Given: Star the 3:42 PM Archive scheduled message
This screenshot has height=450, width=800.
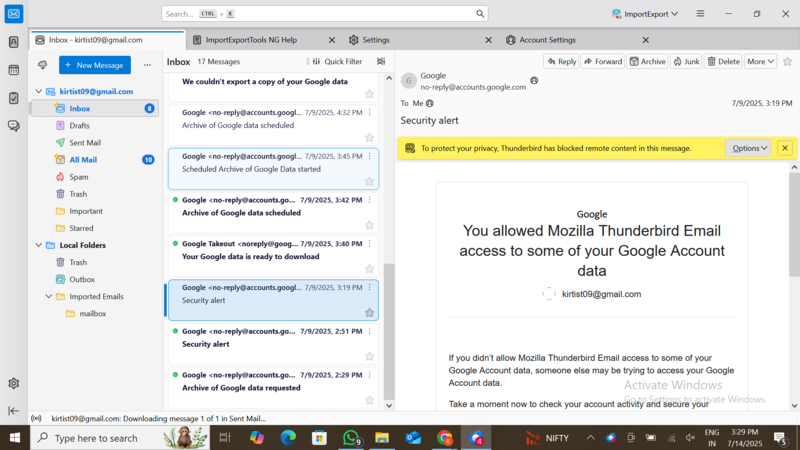Looking at the screenshot, I should pyautogui.click(x=369, y=225).
